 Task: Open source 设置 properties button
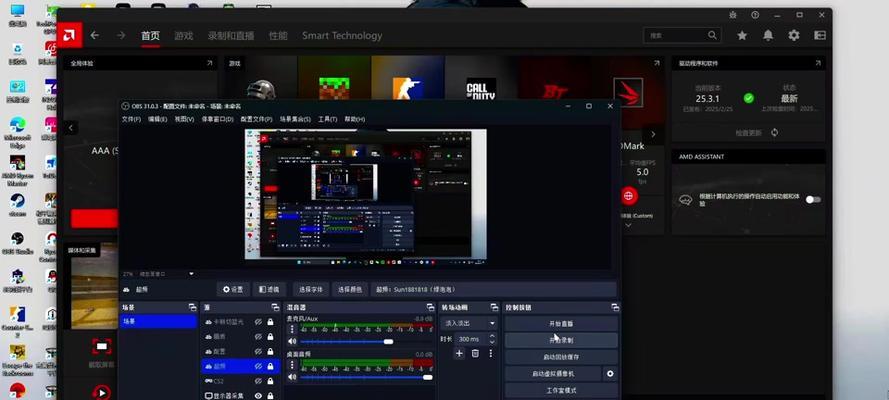(232, 290)
